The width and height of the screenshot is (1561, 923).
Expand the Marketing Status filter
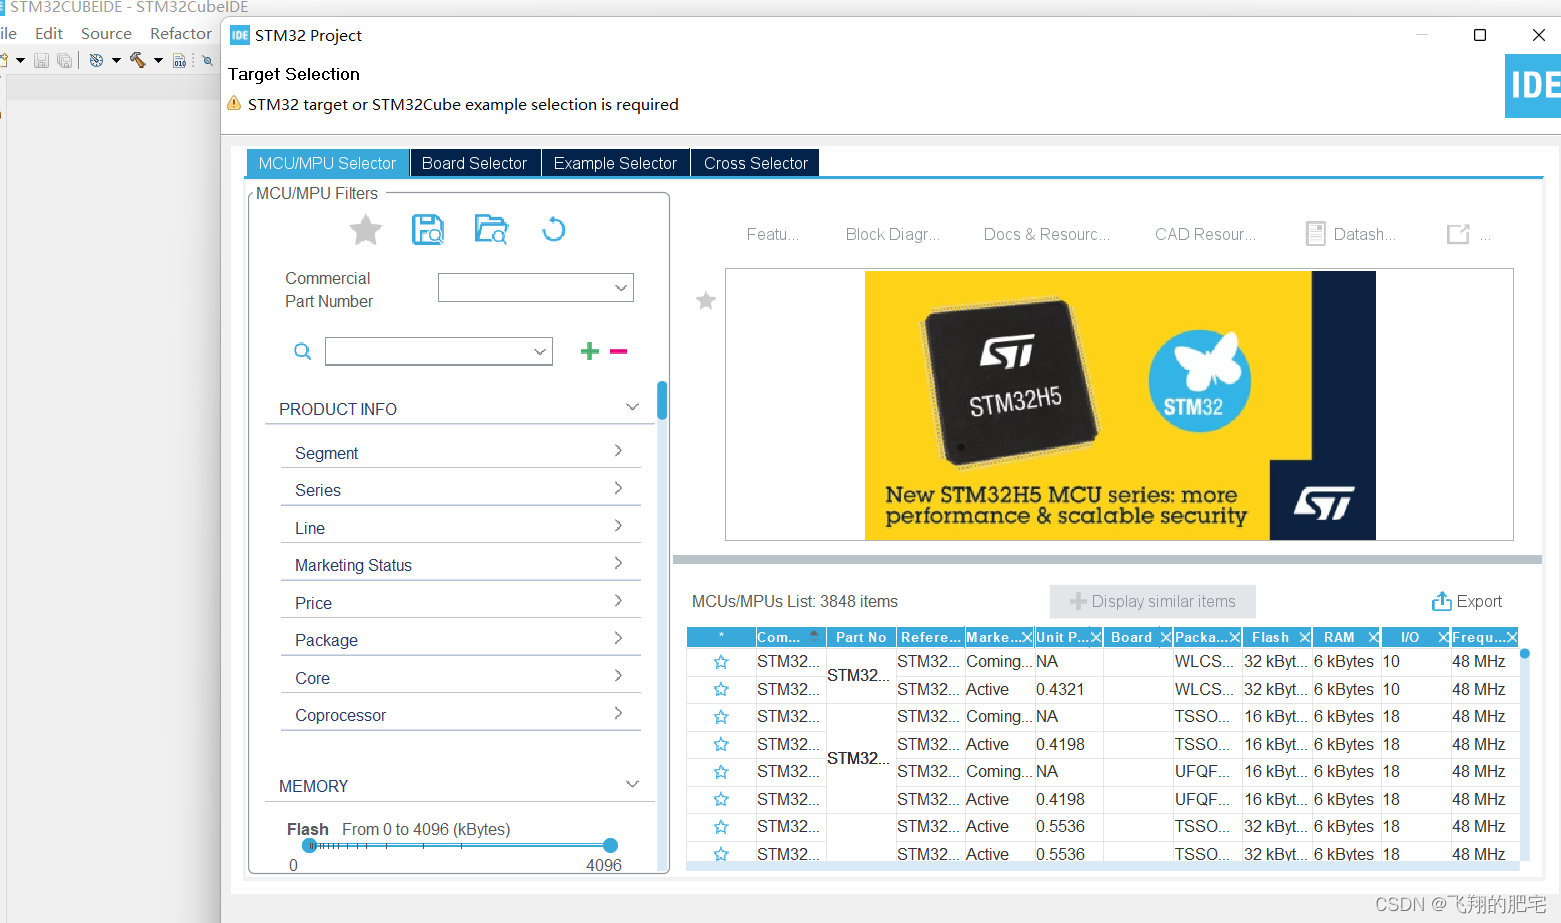[618, 563]
